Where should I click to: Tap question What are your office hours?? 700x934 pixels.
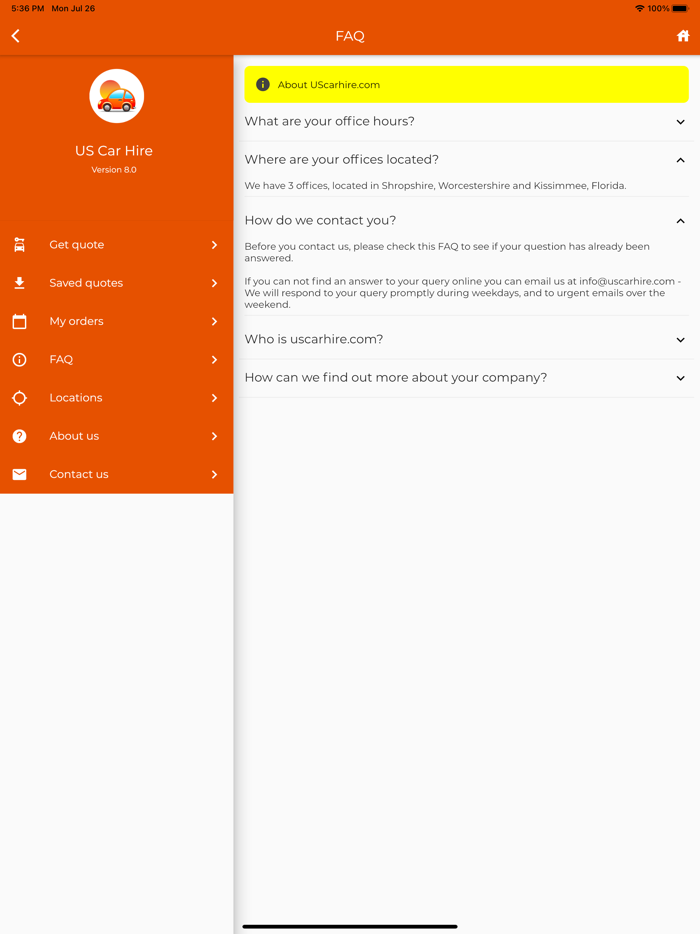[x=329, y=122]
